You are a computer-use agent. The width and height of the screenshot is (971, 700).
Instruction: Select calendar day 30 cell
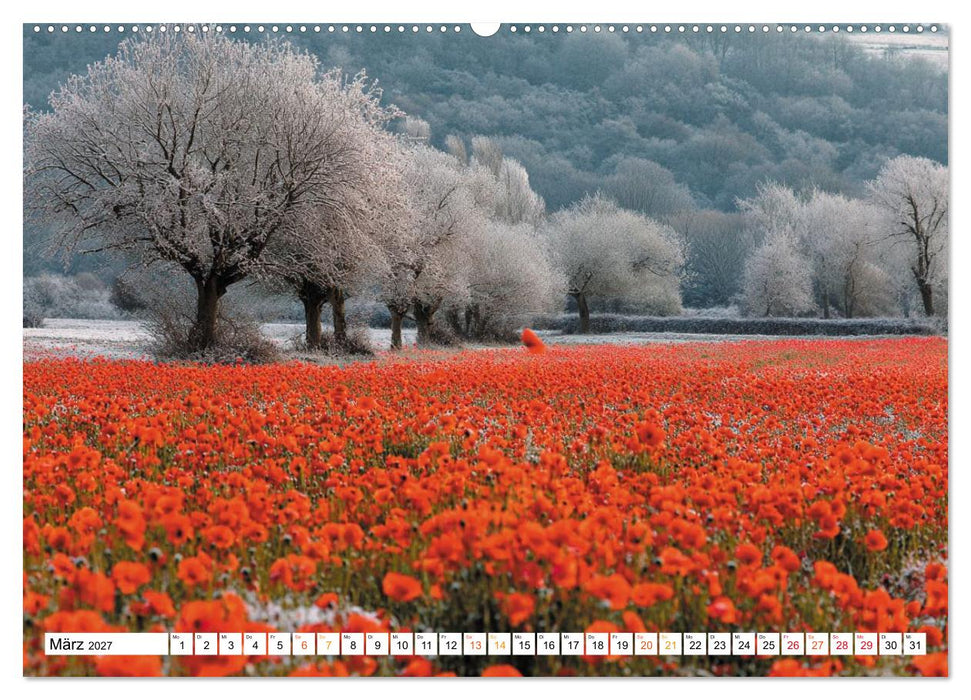pyautogui.click(x=890, y=644)
